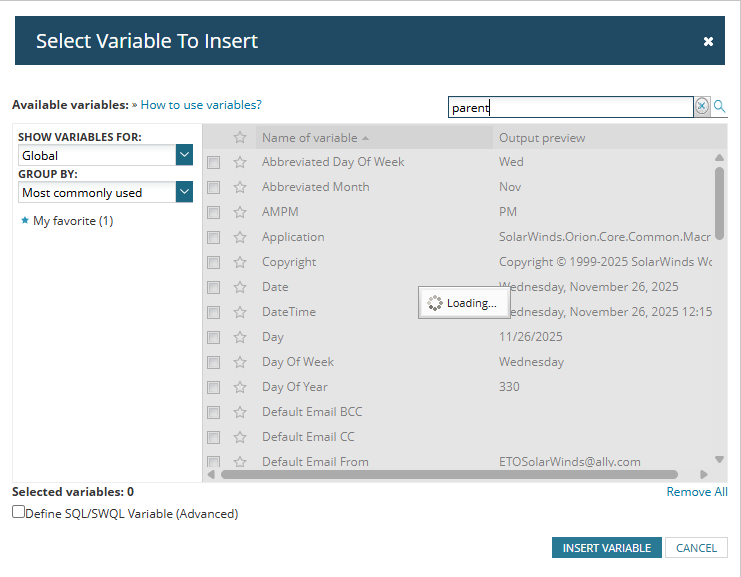Check the Abbreviated Day Of Week box
The width and height of the screenshot is (741, 577).
214,163
